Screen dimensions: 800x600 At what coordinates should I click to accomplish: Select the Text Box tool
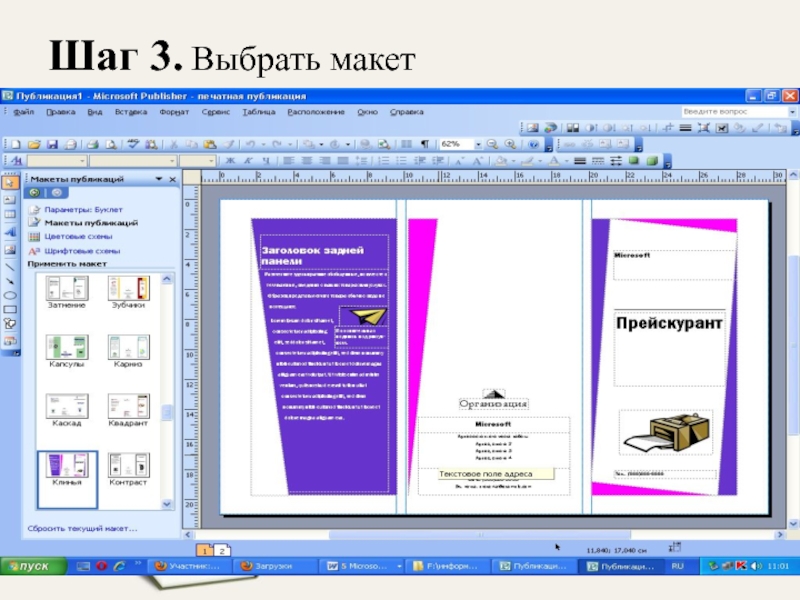point(10,199)
